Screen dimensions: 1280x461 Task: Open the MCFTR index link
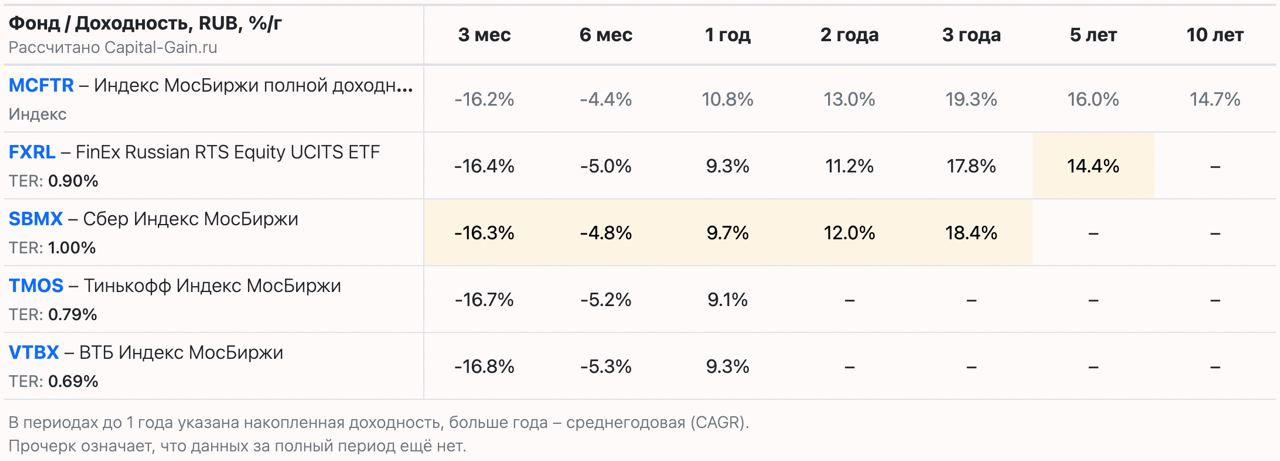41,86
